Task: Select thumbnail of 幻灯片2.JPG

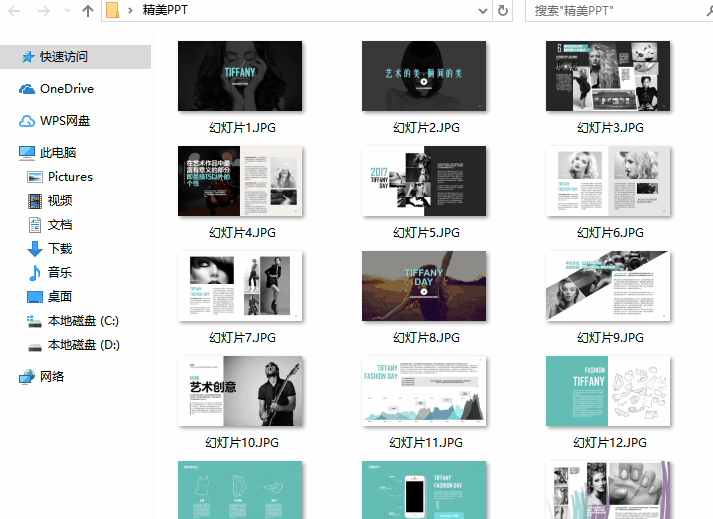Action: click(x=424, y=76)
